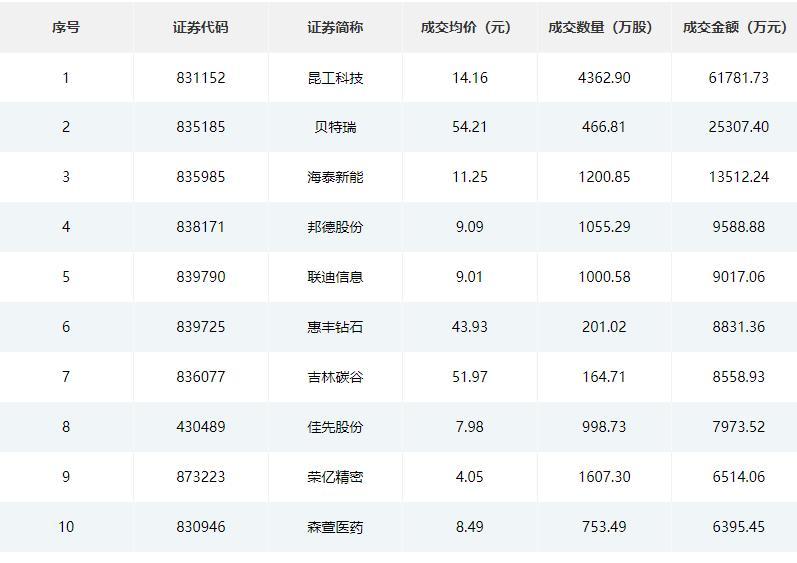This screenshot has width=797, height=563.
Task: Select the name 邦德股份
Action: 335,227
